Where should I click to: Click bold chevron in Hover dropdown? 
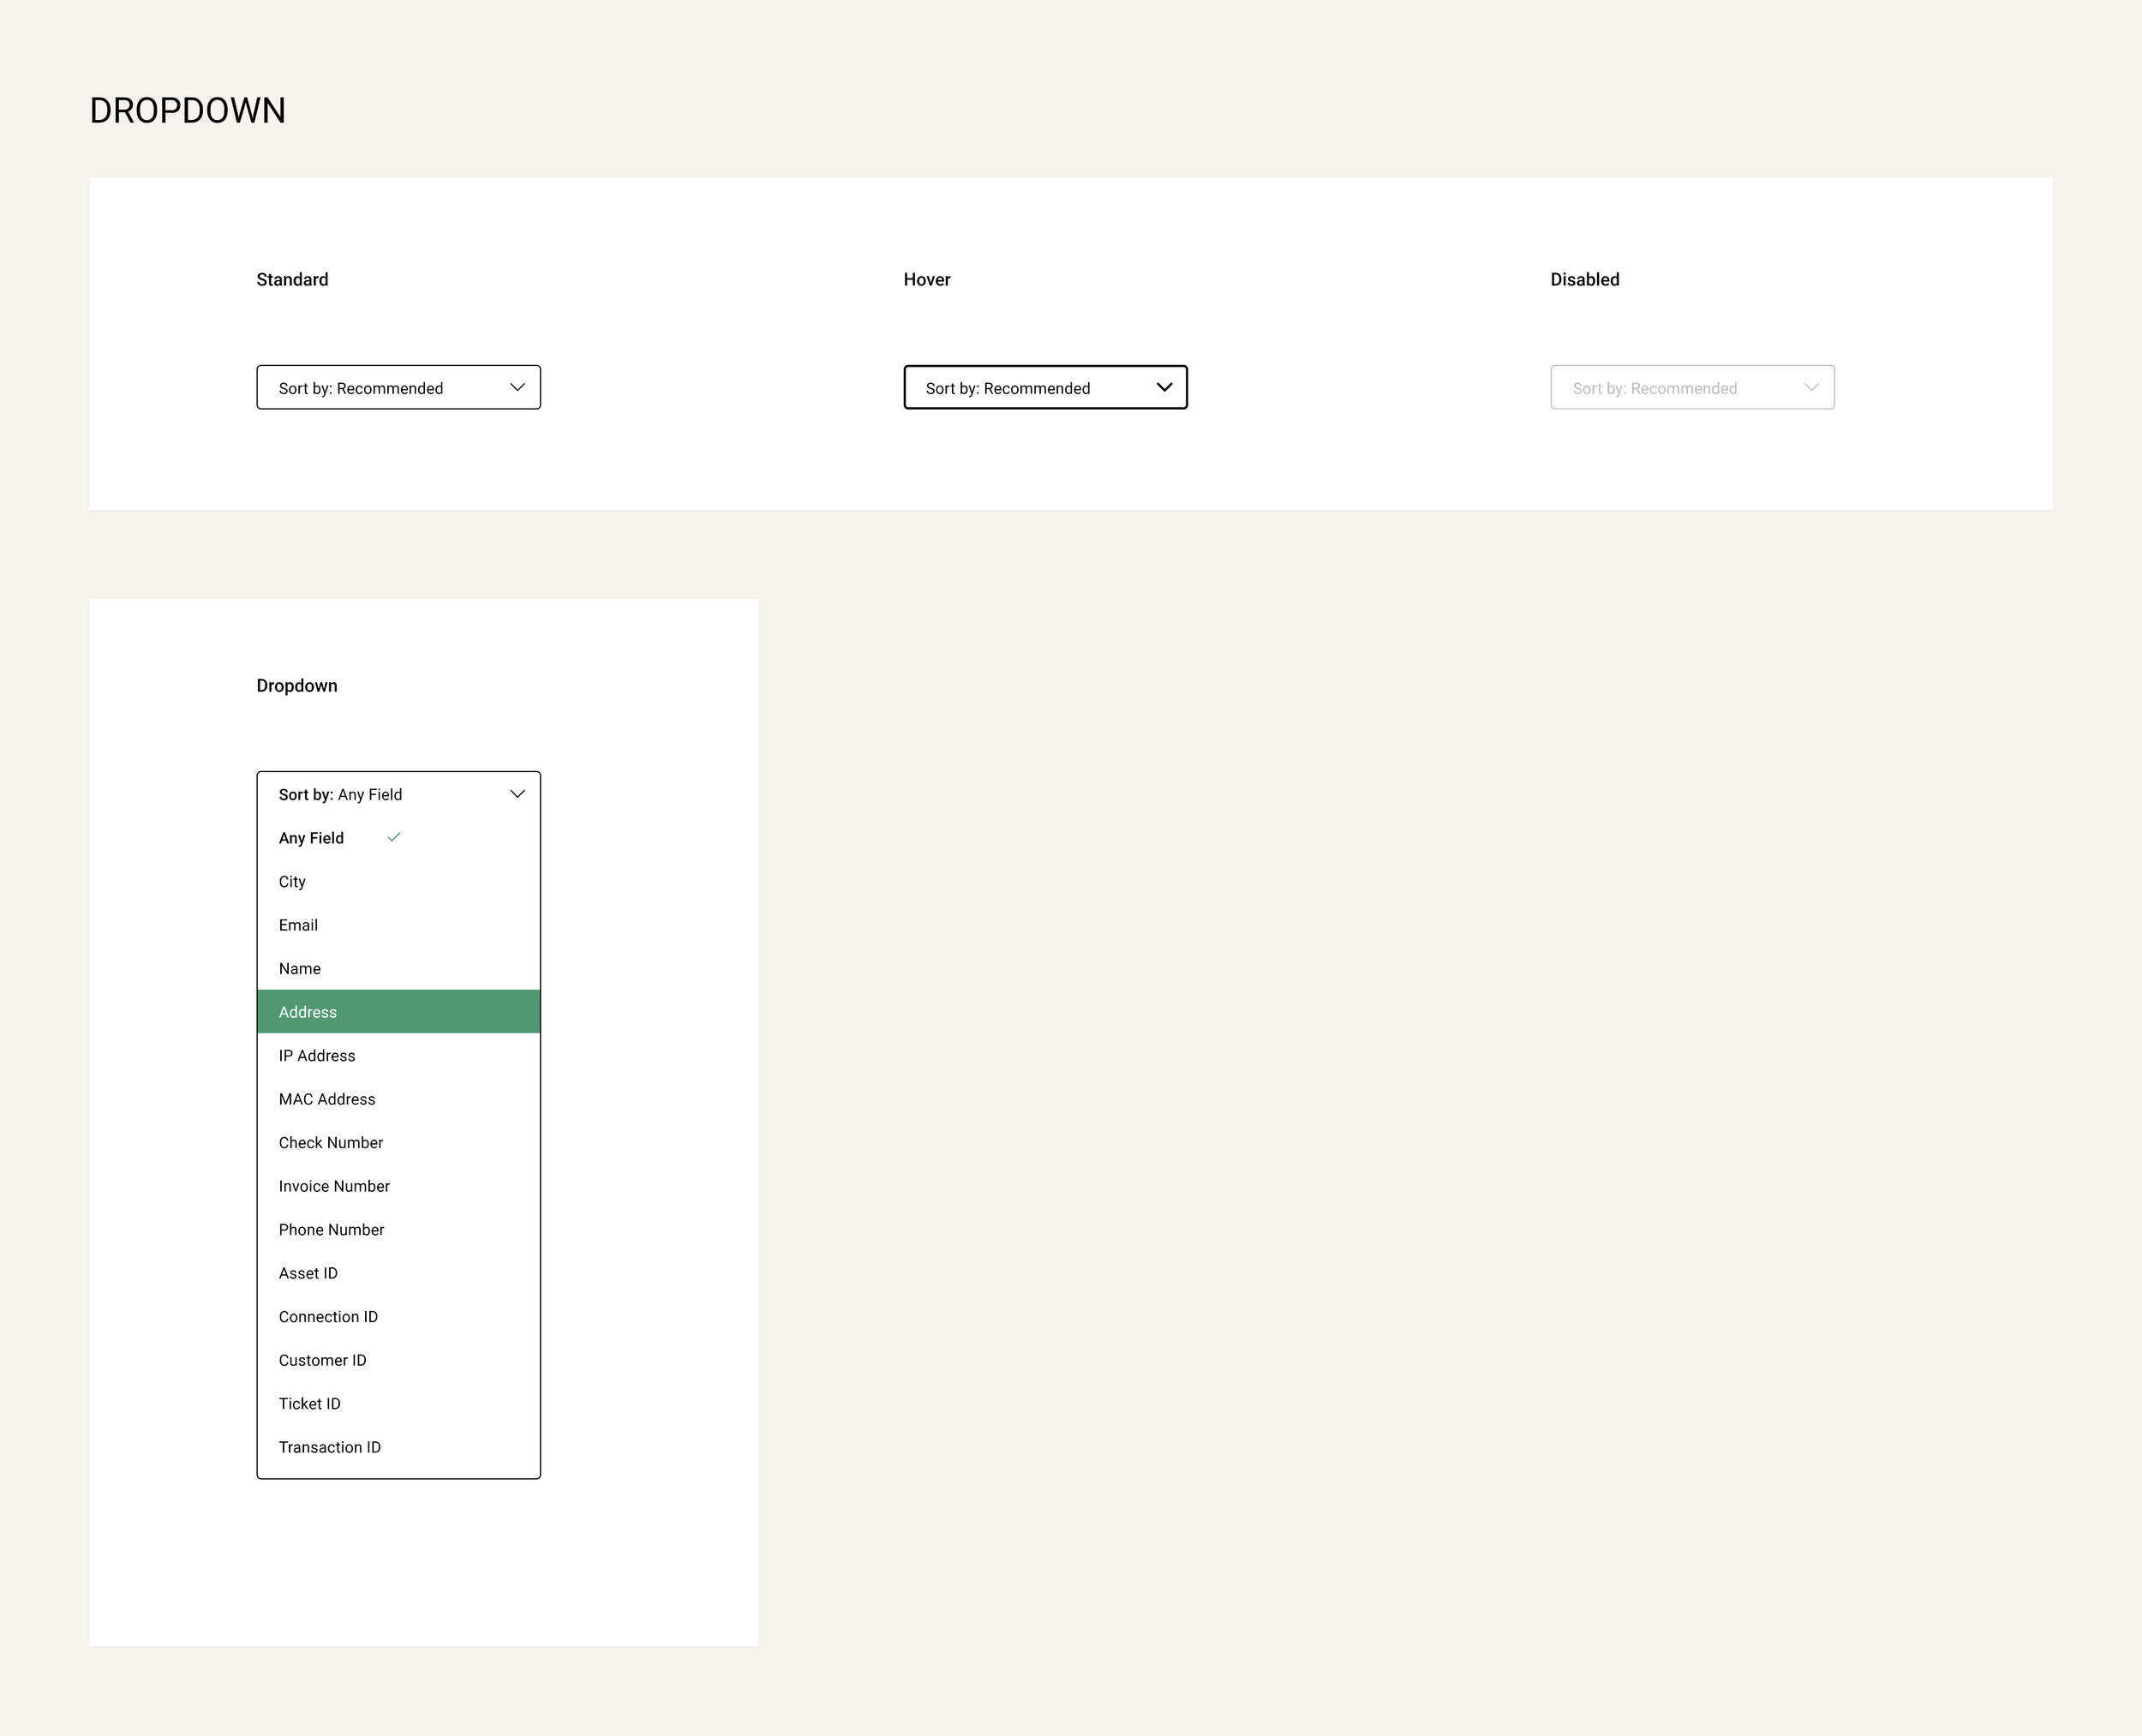[1164, 387]
